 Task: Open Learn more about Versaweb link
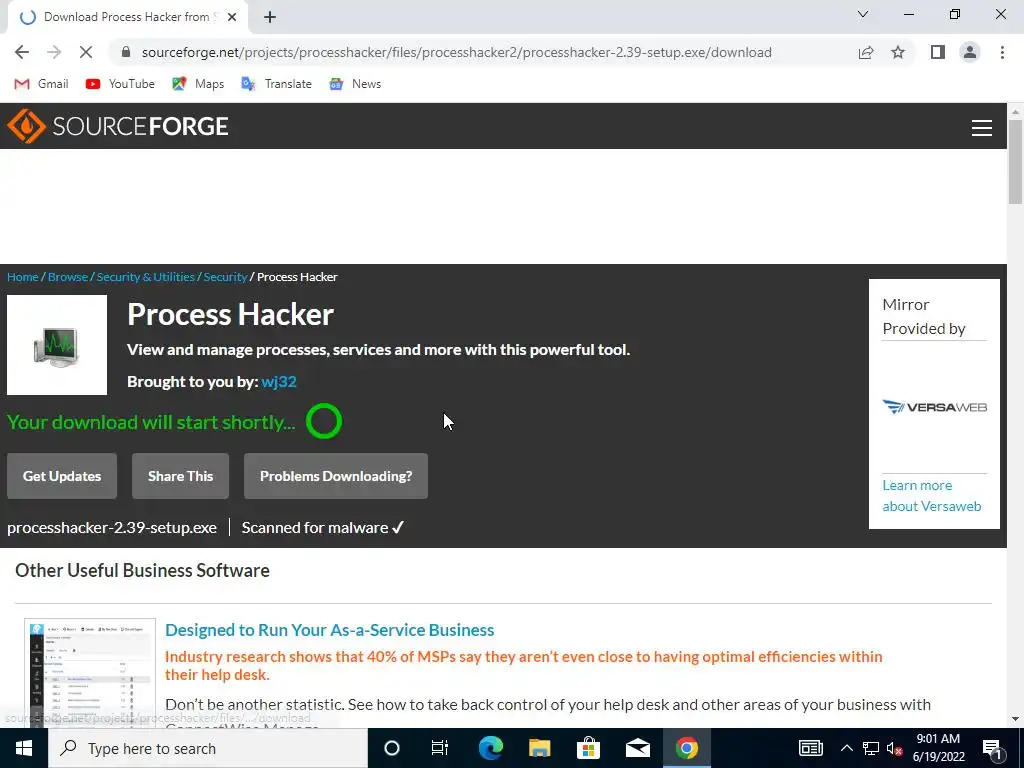point(931,496)
